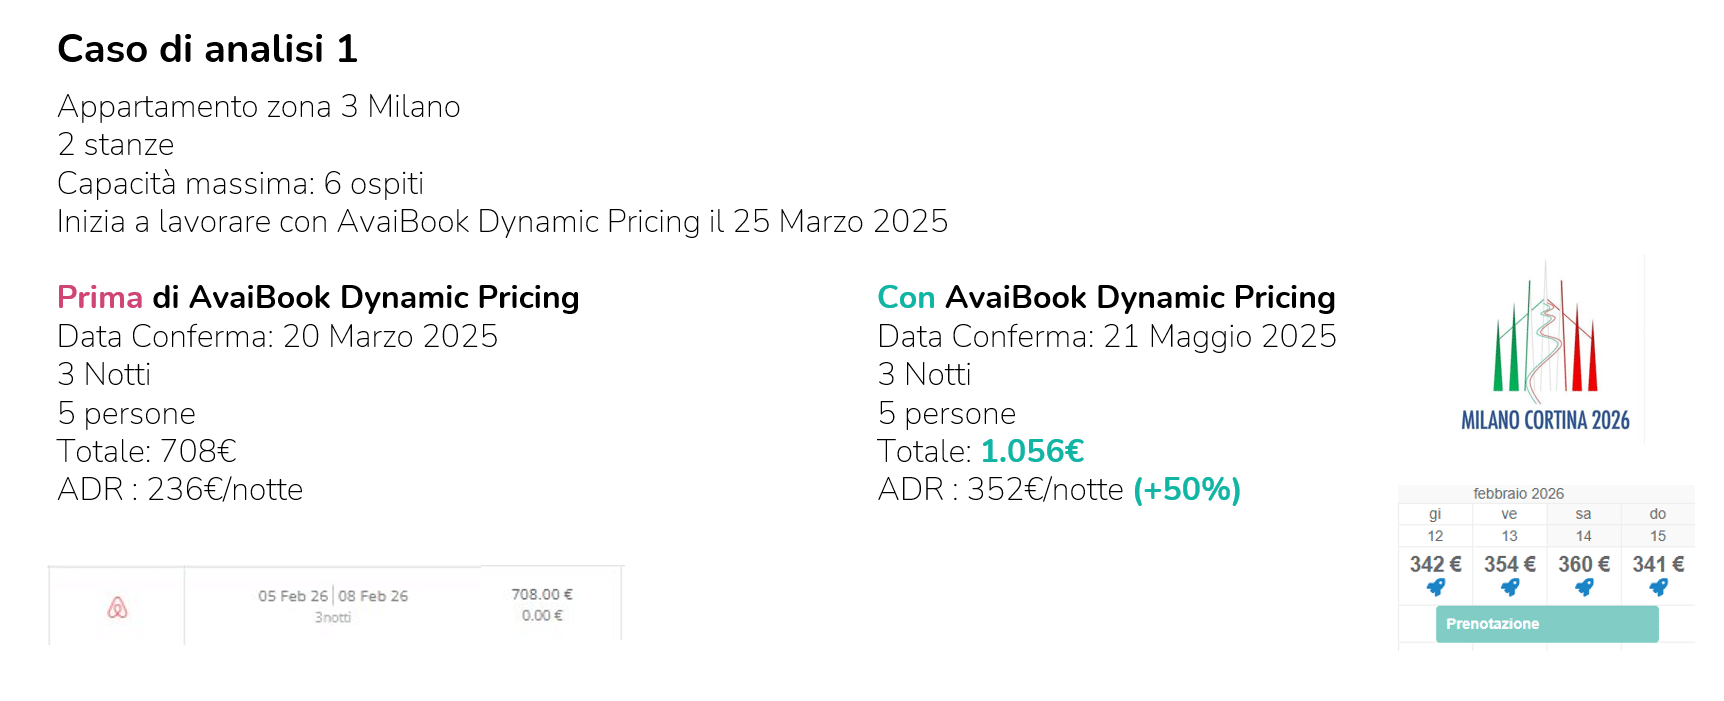Click the 'Caso di analisi 1' title
The image size is (1724, 701).
coord(207,49)
